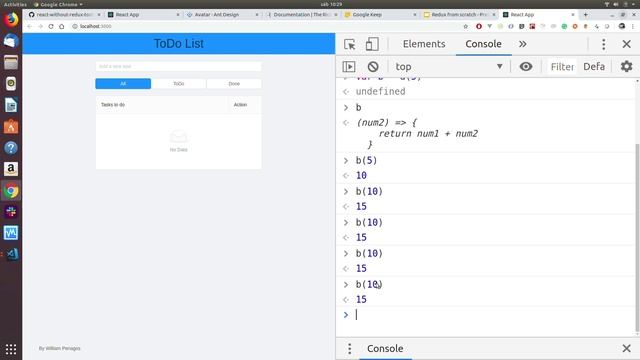Switch to the Console tab in DevTools
The image size is (640, 360).
pos(483,44)
